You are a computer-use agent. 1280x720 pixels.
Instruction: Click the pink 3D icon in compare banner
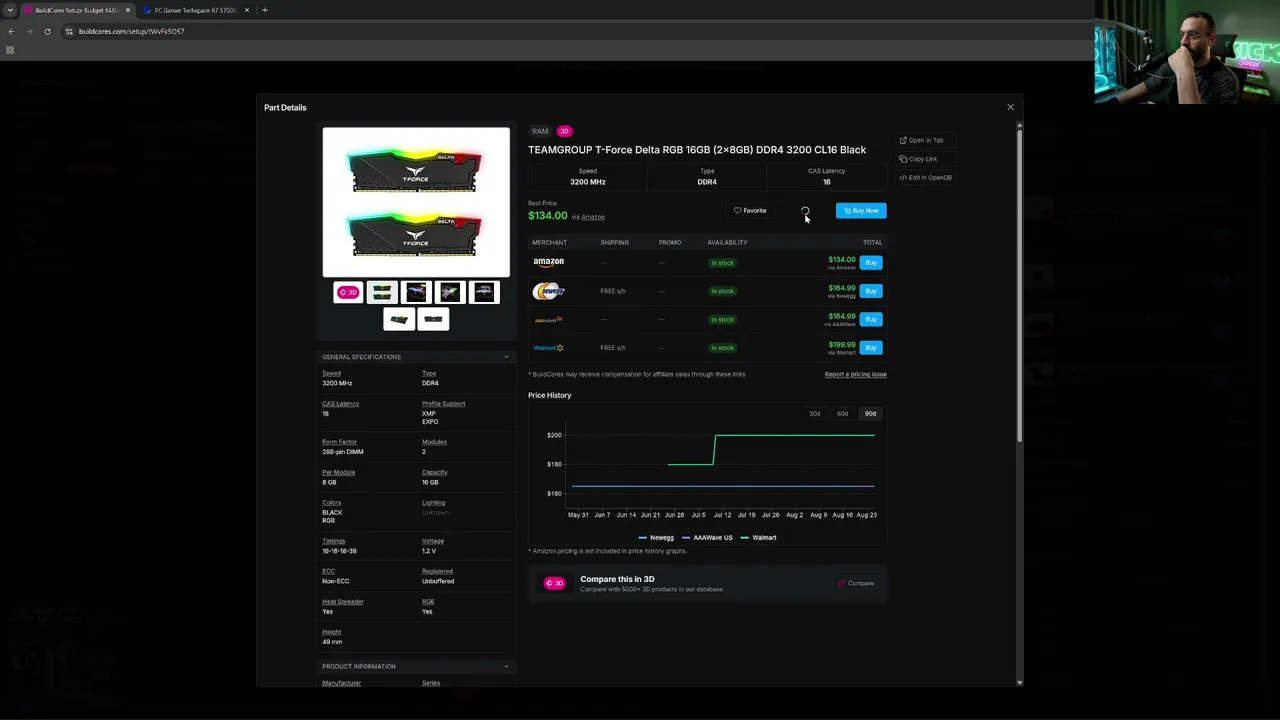coord(554,584)
